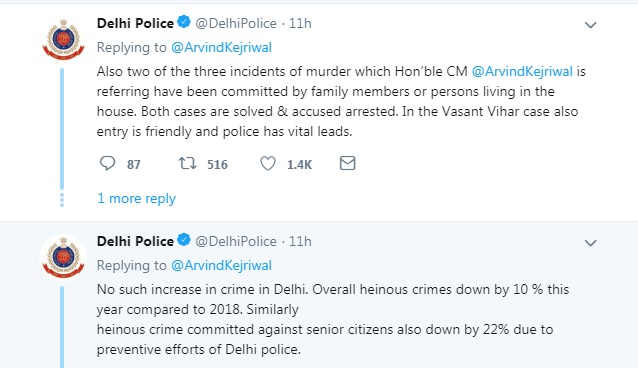Click verified badge on first tweet
The width and height of the screenshot is (638, 368).
tap(184, 22)
